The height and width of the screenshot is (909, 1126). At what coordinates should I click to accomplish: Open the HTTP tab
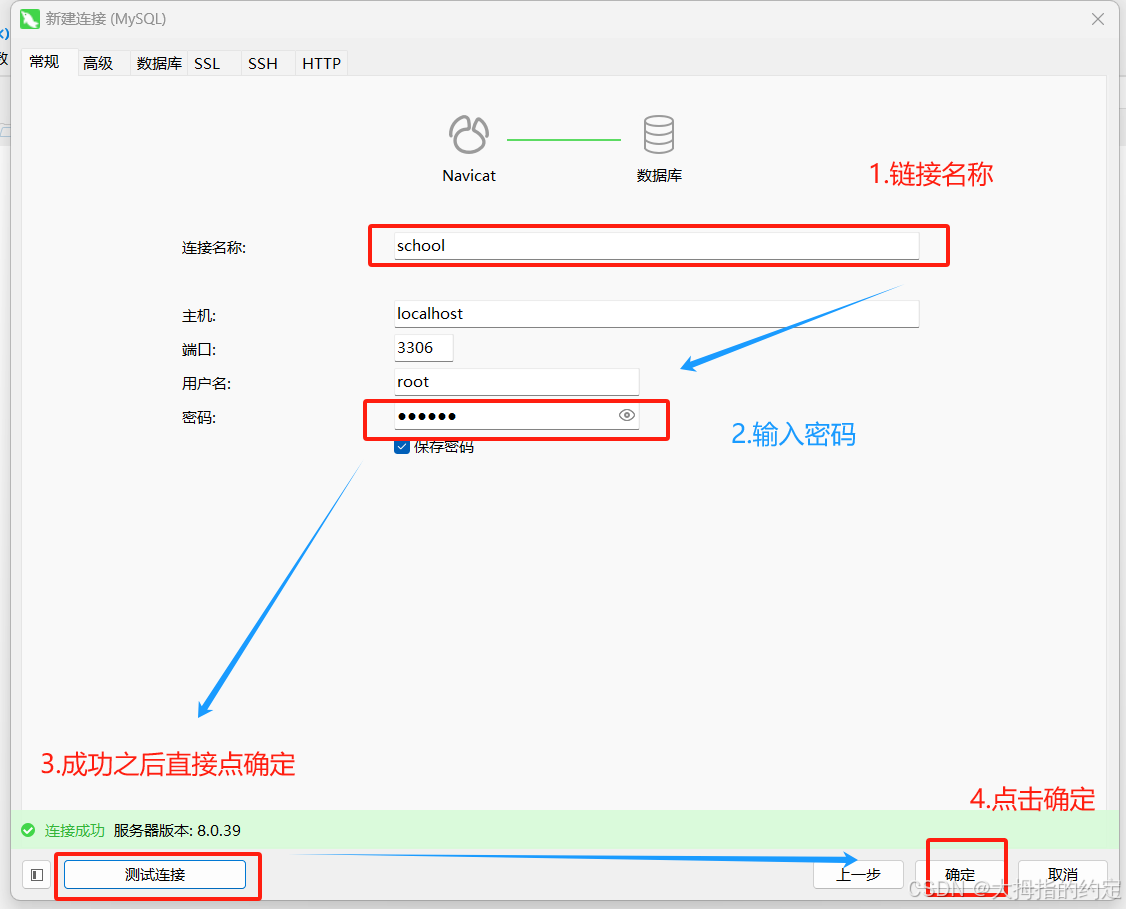point(321,63)
